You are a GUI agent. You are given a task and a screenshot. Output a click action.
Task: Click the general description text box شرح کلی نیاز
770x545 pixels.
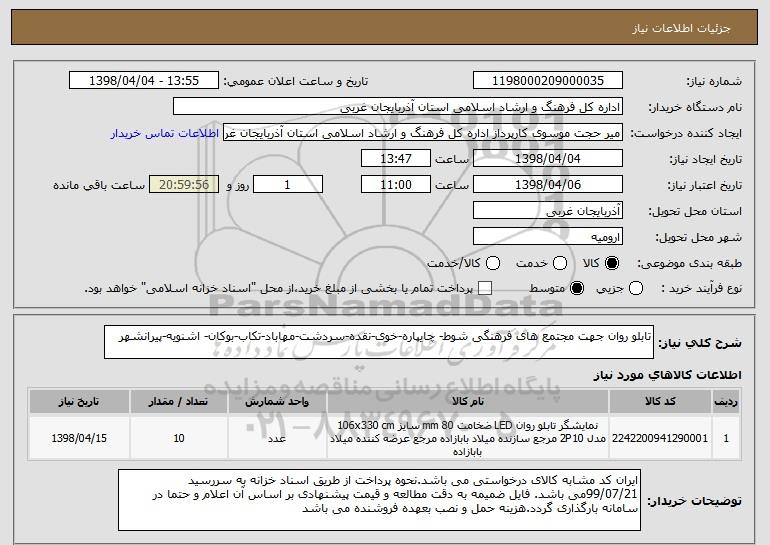pos(379,342)
